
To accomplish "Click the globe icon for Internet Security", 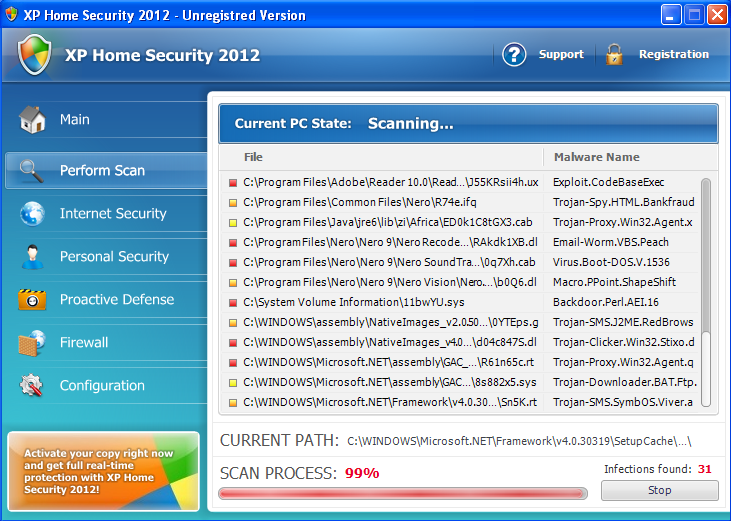I will 32,214.
